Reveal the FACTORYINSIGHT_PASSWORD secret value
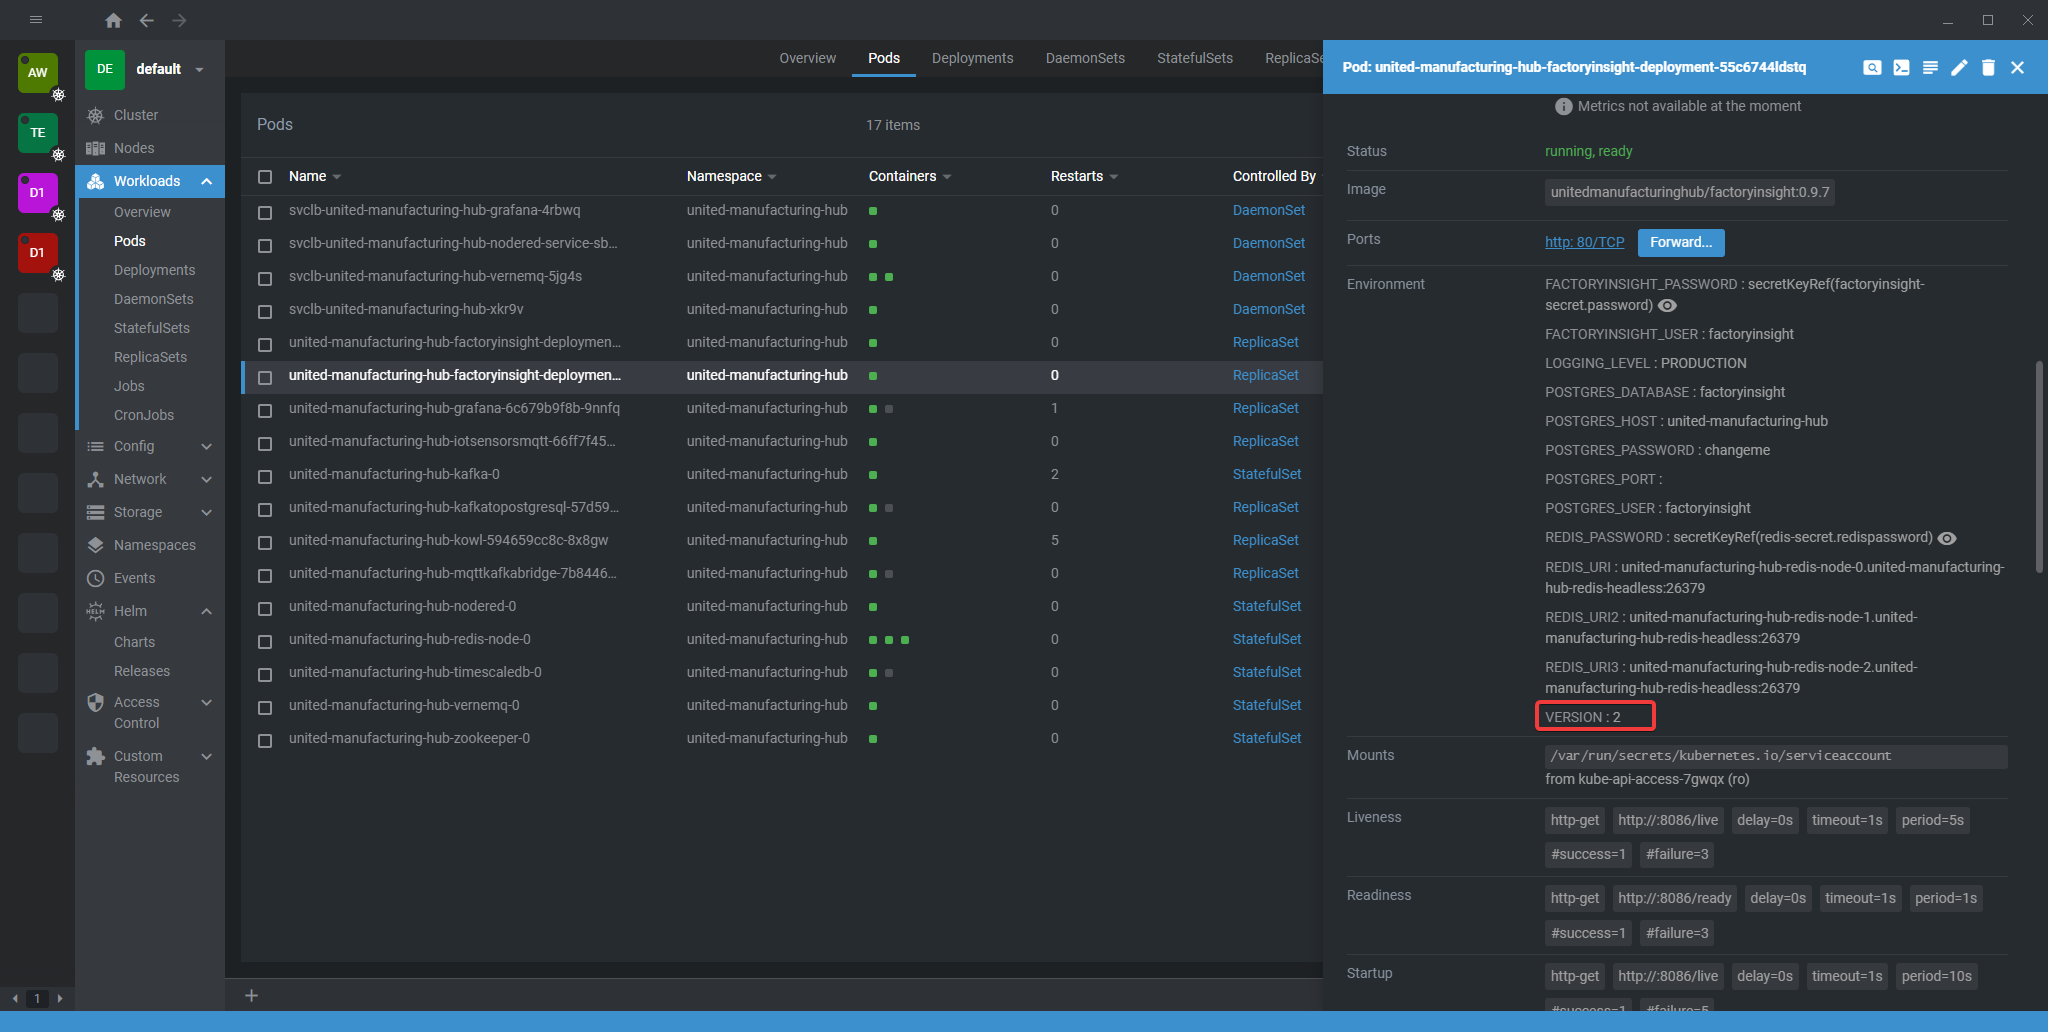Screen dimensions: 2048x1032 (x=1668, y=306)
